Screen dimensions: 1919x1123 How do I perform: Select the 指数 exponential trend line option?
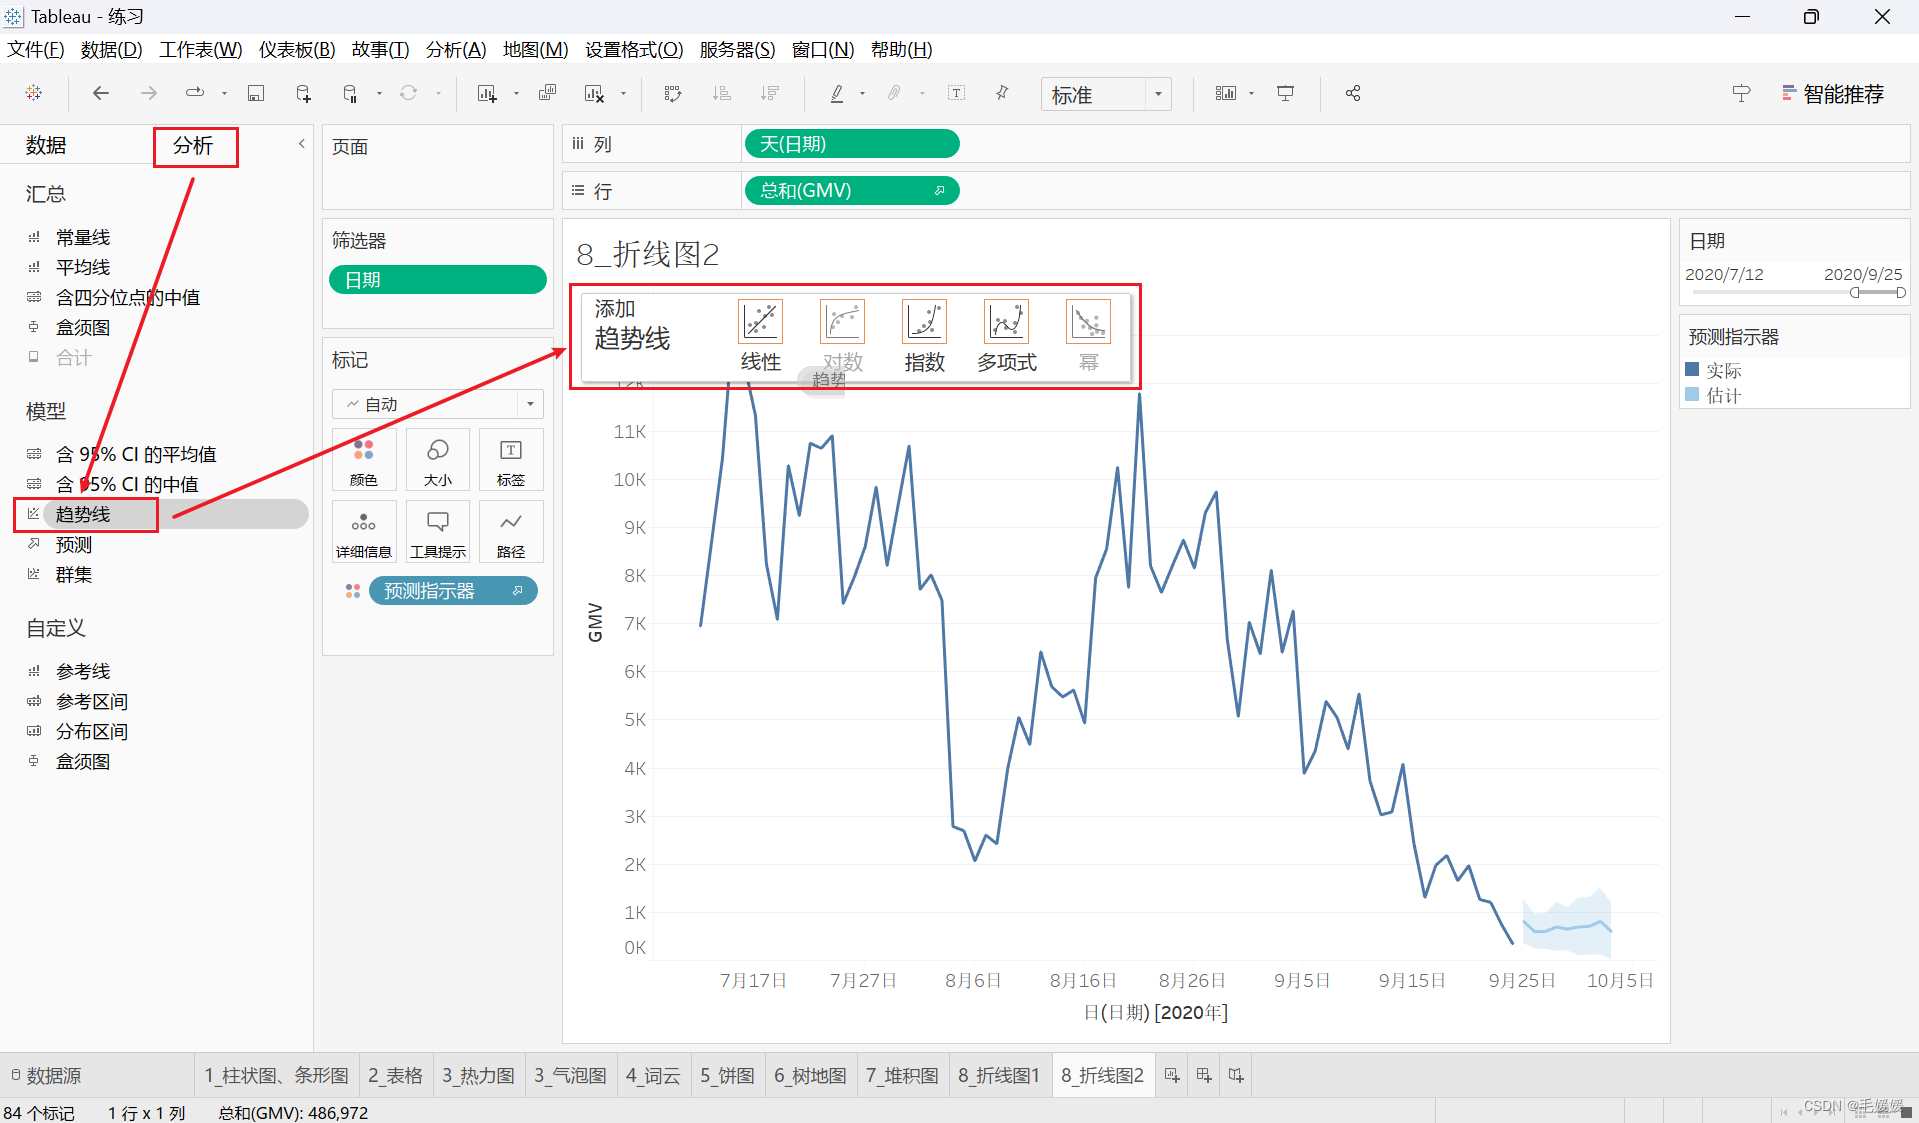924,336
